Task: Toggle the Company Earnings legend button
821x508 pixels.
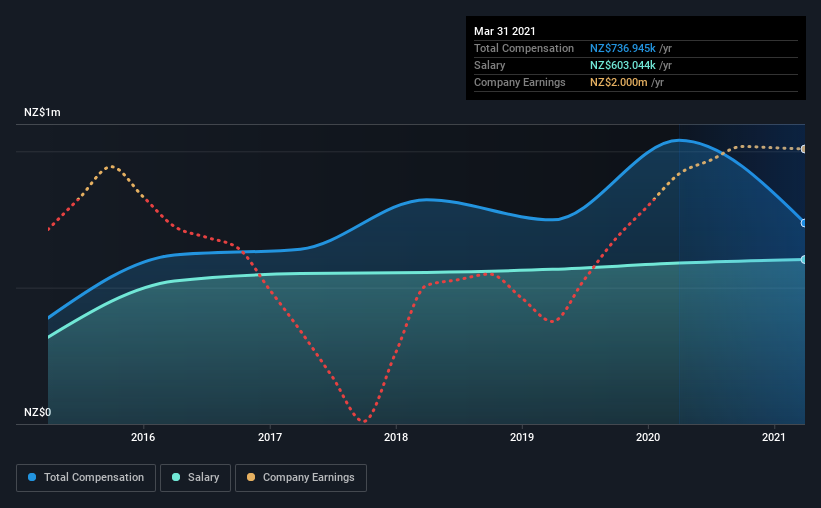Action: (x=301, y=478)
